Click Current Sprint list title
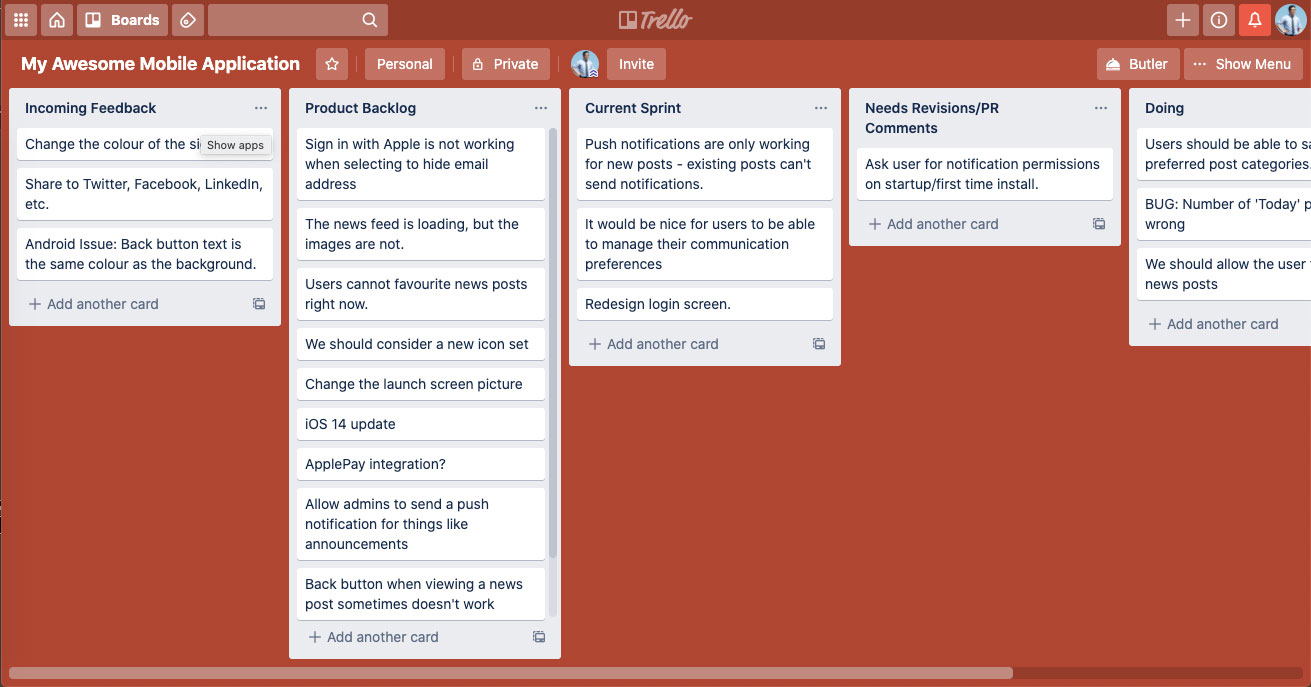Screen dimensions: 1311x687 point(633,108)
